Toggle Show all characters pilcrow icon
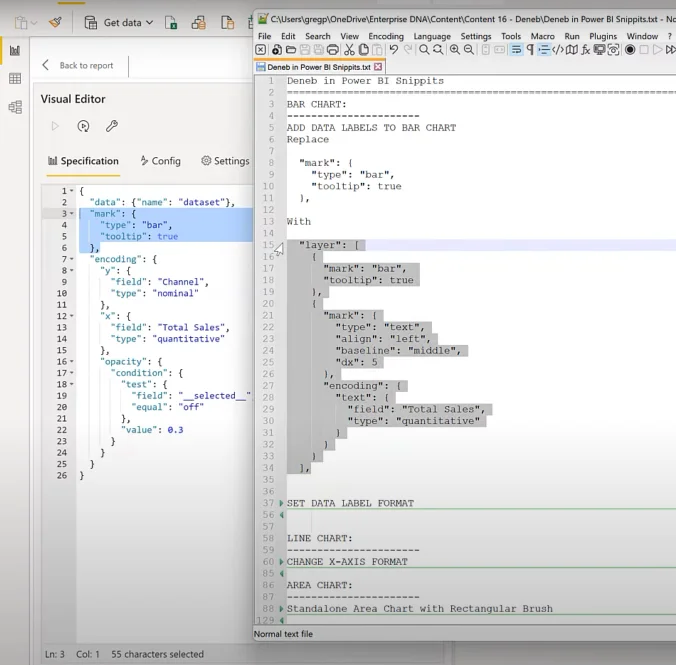The height and width of the screenshot is (665, 676). point(530,50)
